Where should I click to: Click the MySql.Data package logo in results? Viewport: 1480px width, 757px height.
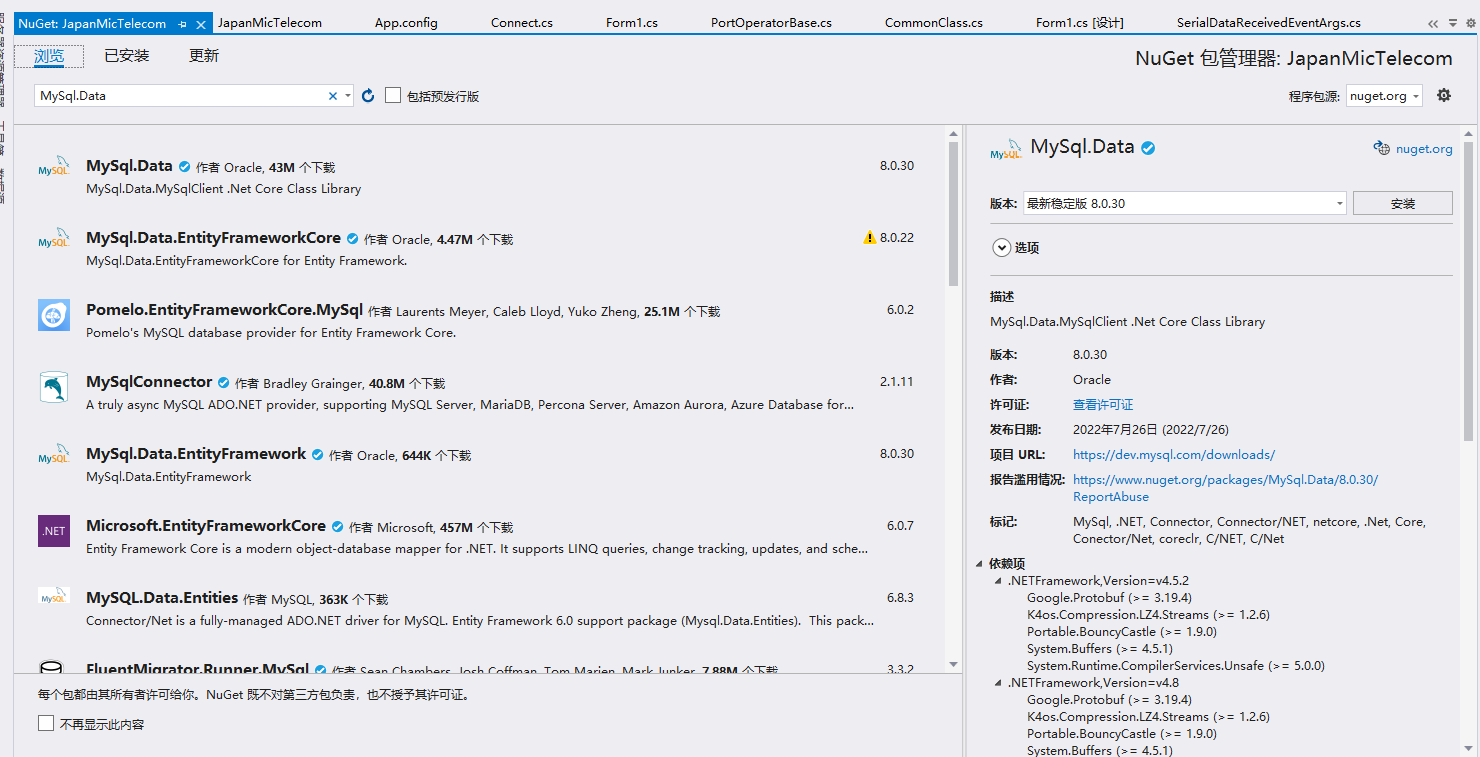tap(54, 166)
